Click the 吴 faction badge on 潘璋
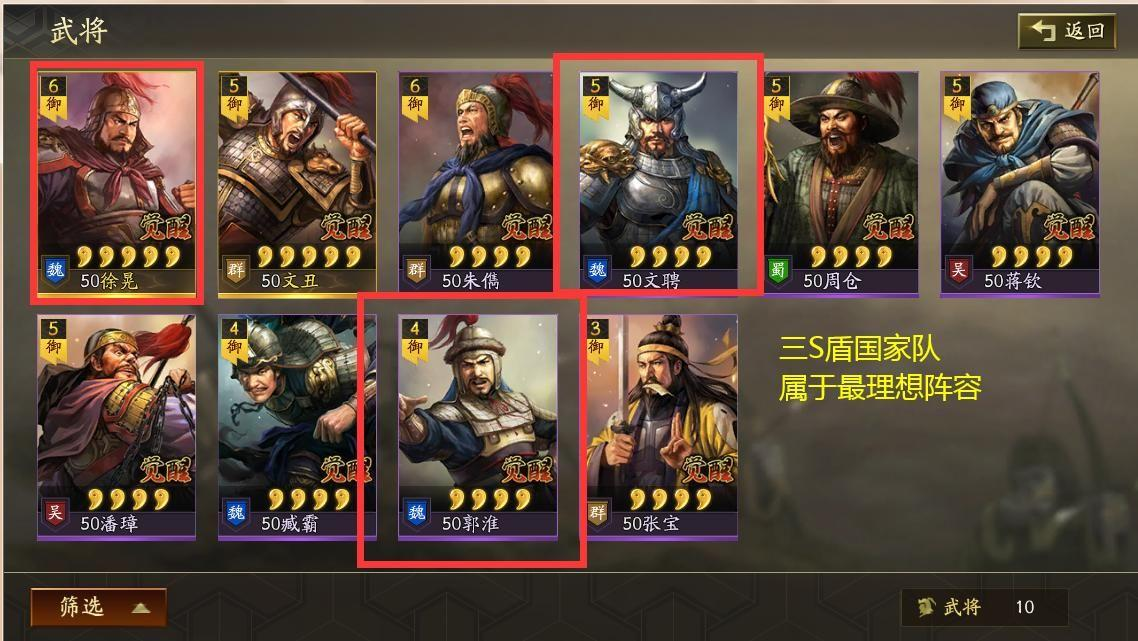 click(56, 513)
